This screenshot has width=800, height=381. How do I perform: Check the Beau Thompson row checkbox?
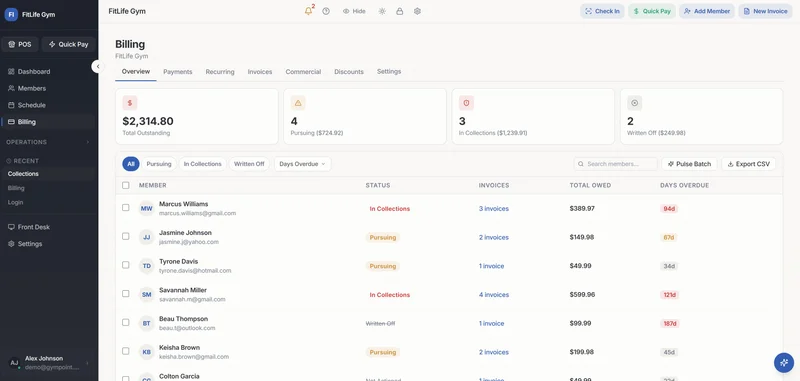click(126, 322)
